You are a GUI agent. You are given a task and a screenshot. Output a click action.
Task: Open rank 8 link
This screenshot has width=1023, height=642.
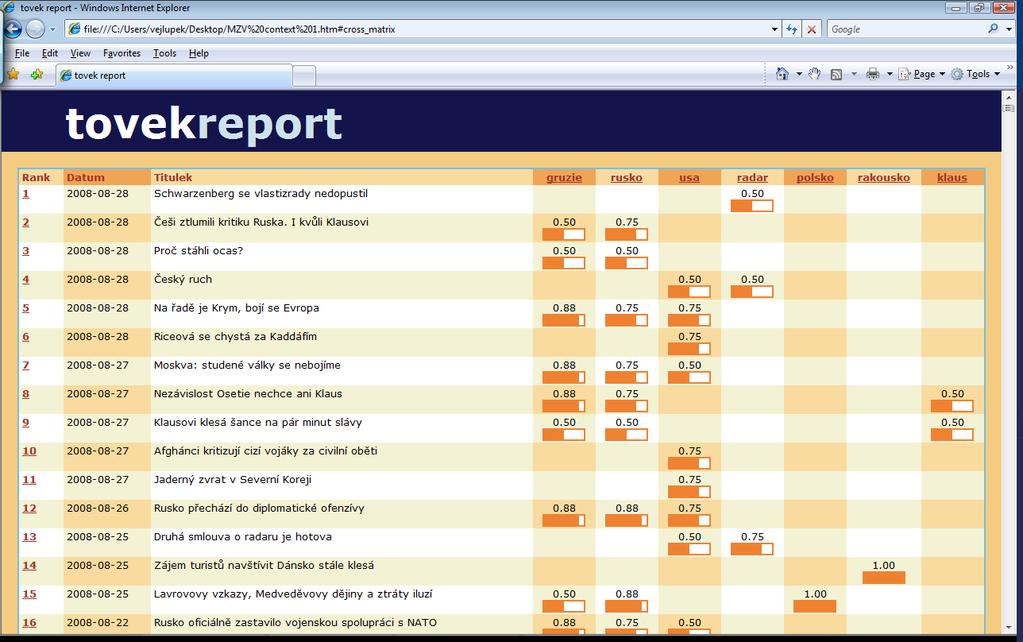tap(25, 394)
